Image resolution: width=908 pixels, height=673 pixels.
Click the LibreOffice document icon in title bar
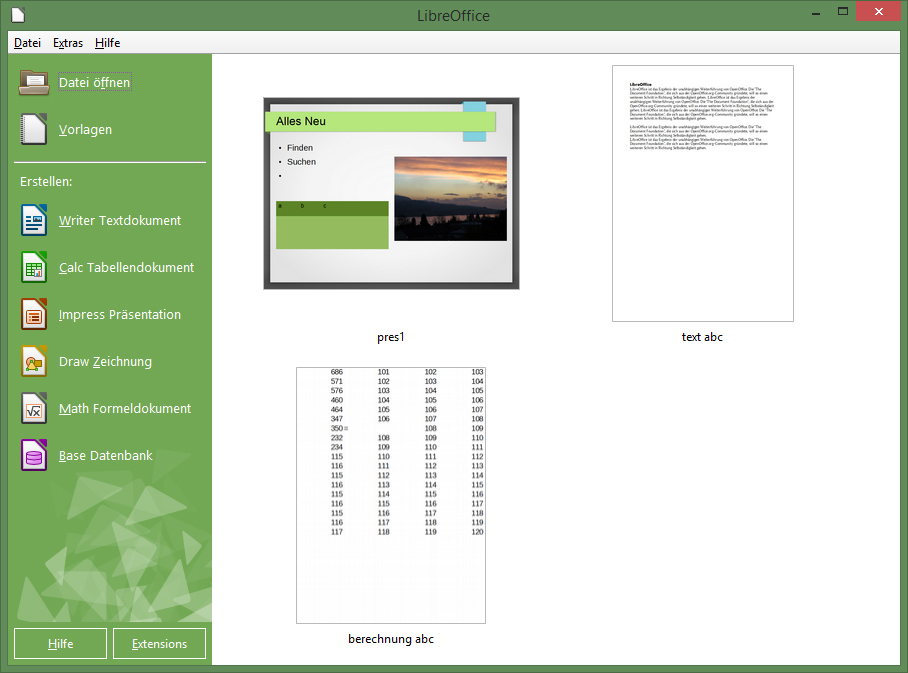[18, 14]
